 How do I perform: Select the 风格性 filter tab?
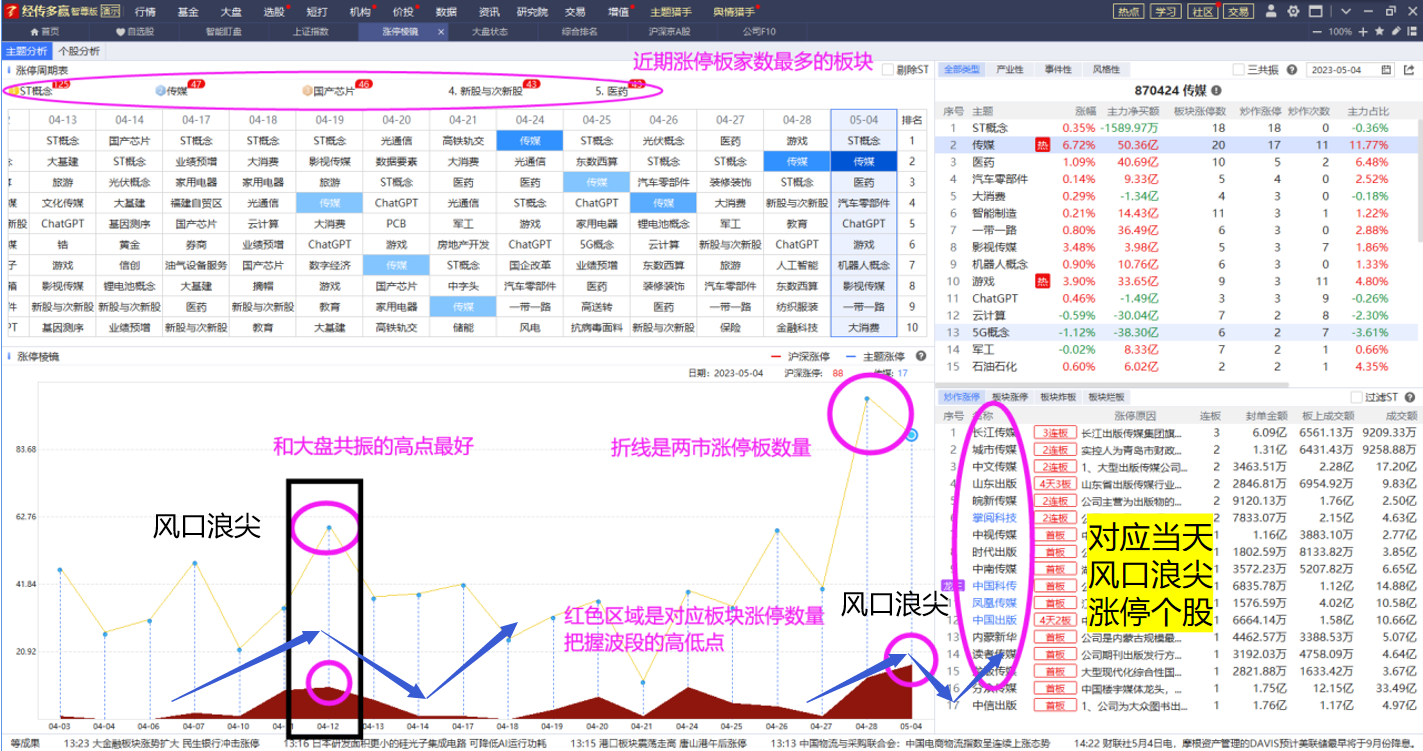[x=1106, y=70]
